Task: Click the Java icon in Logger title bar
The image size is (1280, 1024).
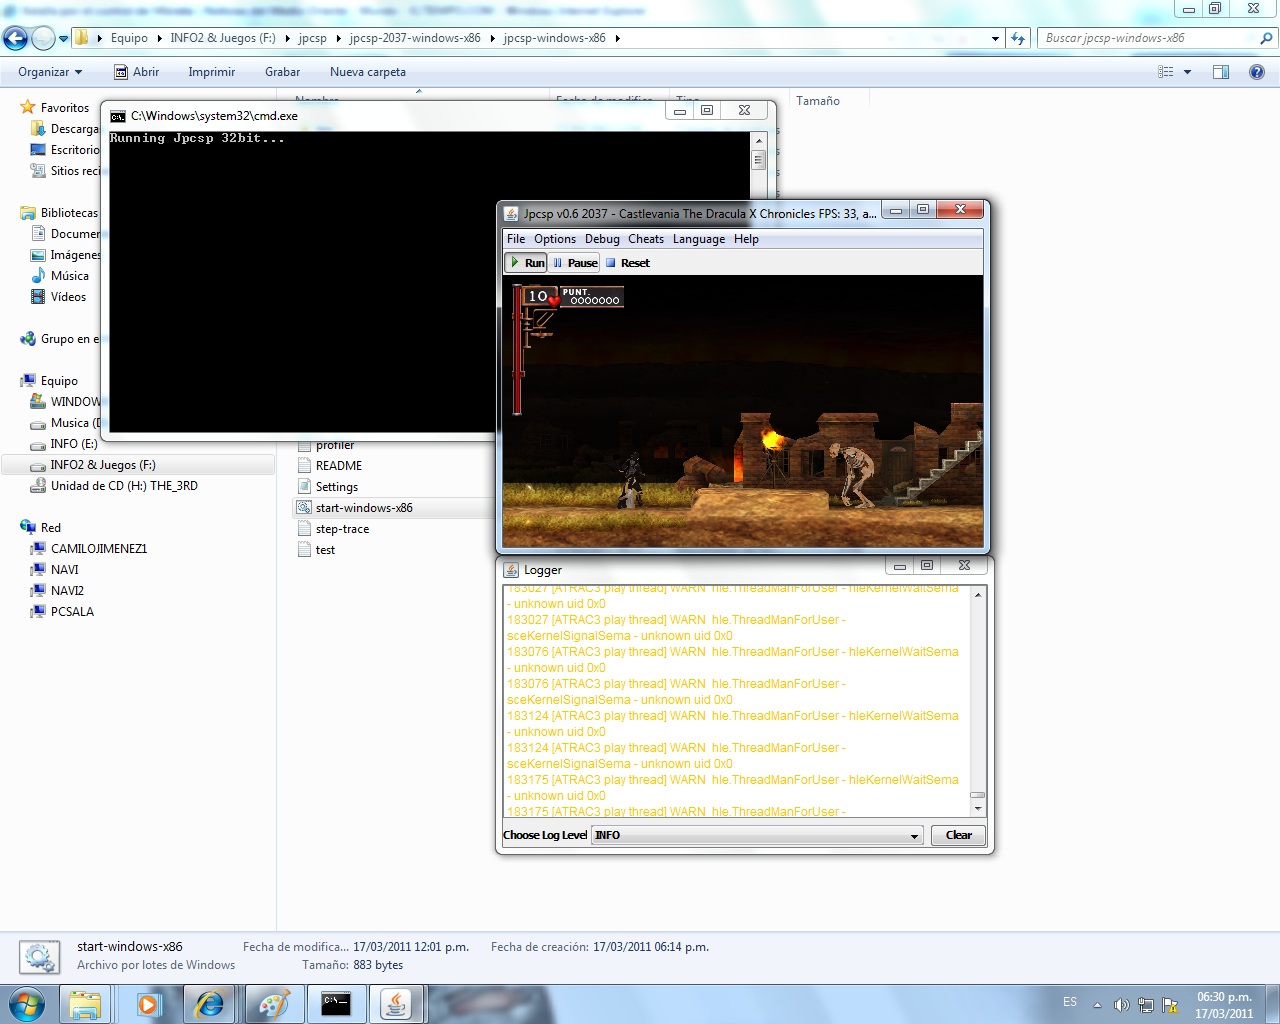Action: pyautogui.click(x=511, y=570)
